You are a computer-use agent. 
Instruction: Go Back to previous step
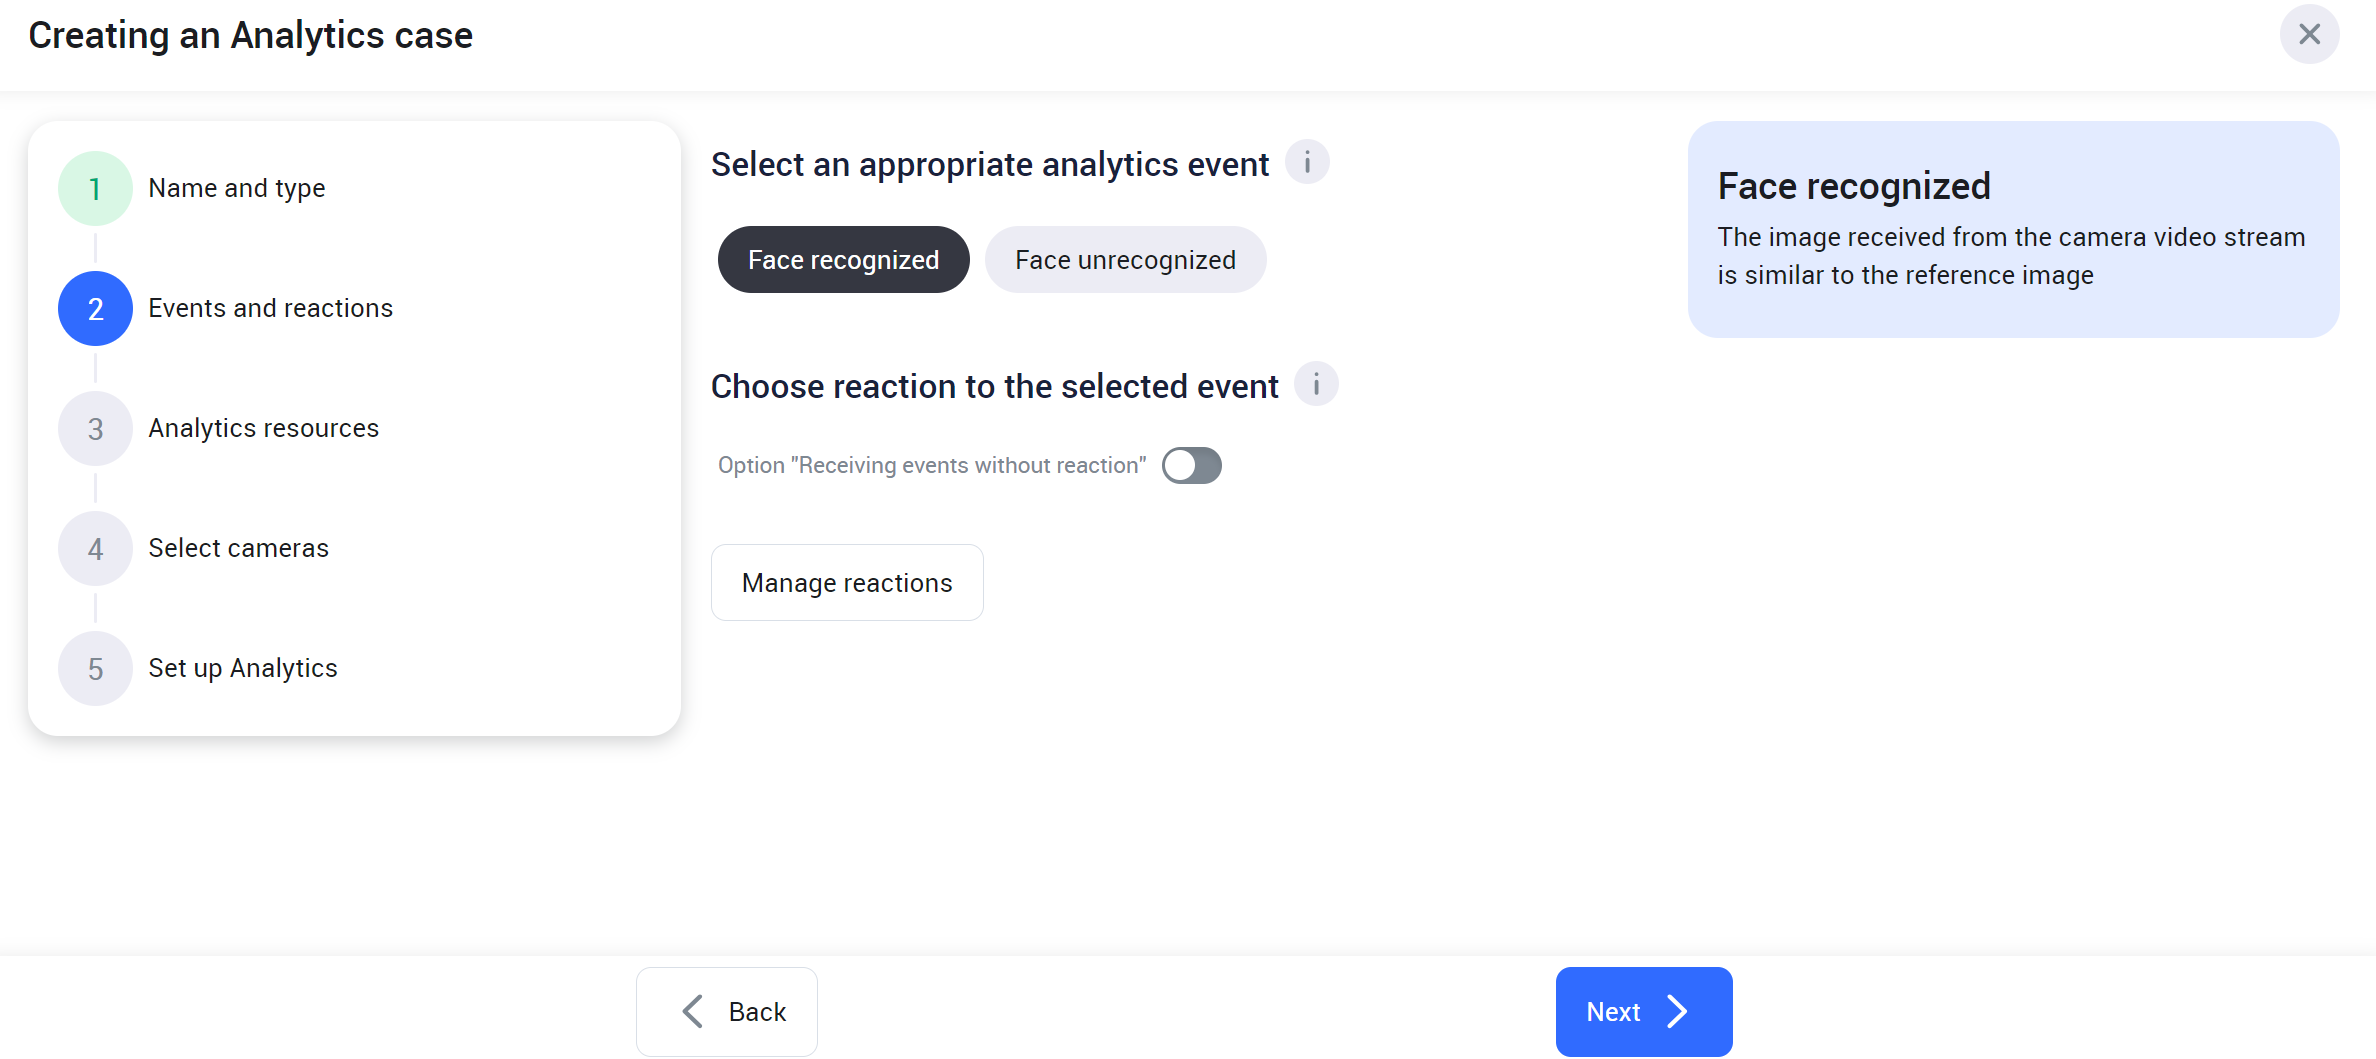coord(727,1012)
